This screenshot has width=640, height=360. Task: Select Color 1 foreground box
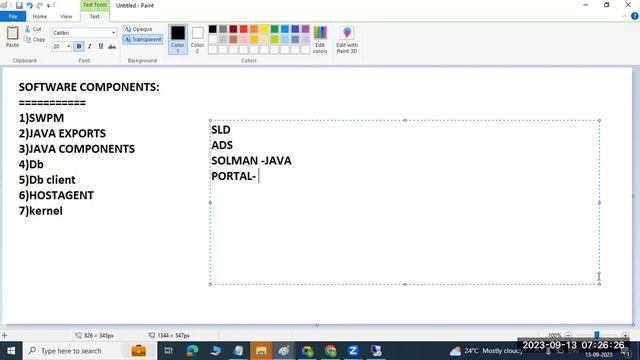click(x=178, y=39)
